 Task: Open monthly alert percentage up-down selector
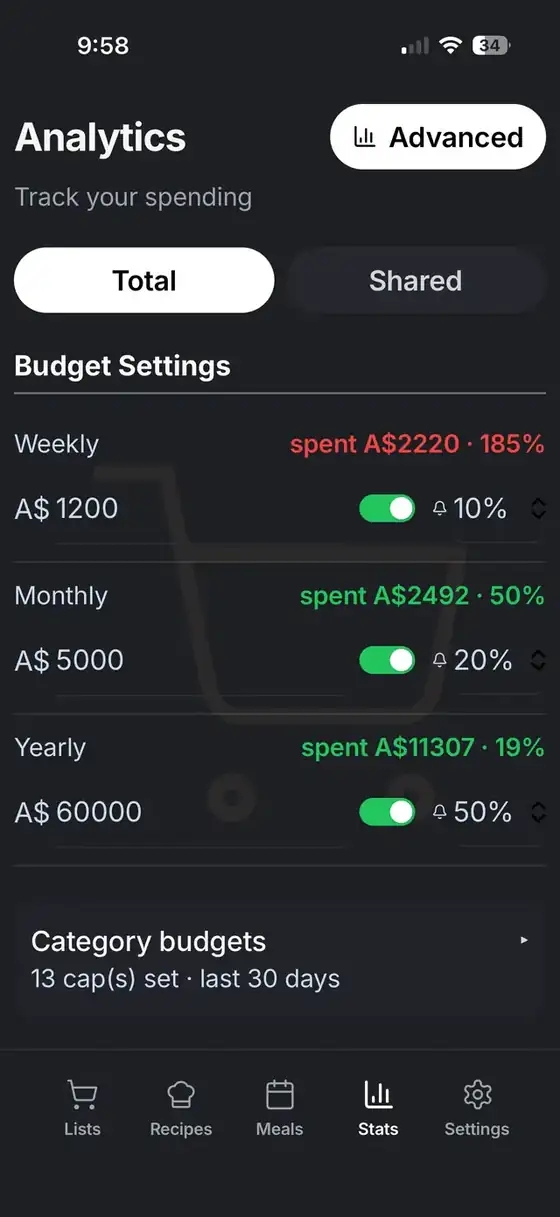[538, 661]
